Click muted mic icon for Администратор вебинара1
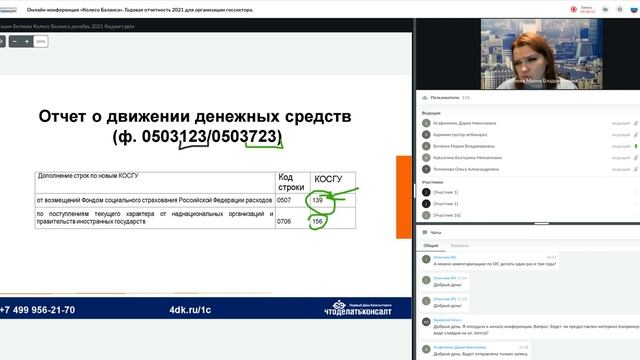The height and width of the screenshot is (360, 640). pyautogui.click(x=636, y=134)
